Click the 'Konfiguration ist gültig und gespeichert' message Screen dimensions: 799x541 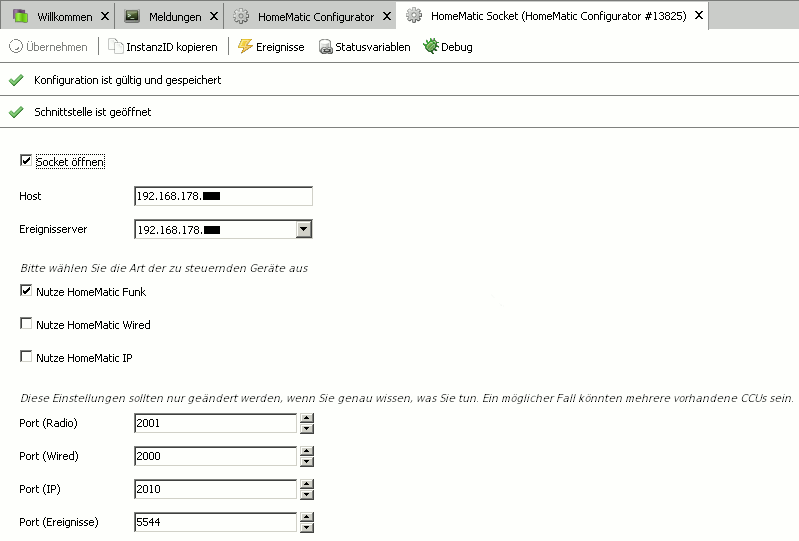127,80
